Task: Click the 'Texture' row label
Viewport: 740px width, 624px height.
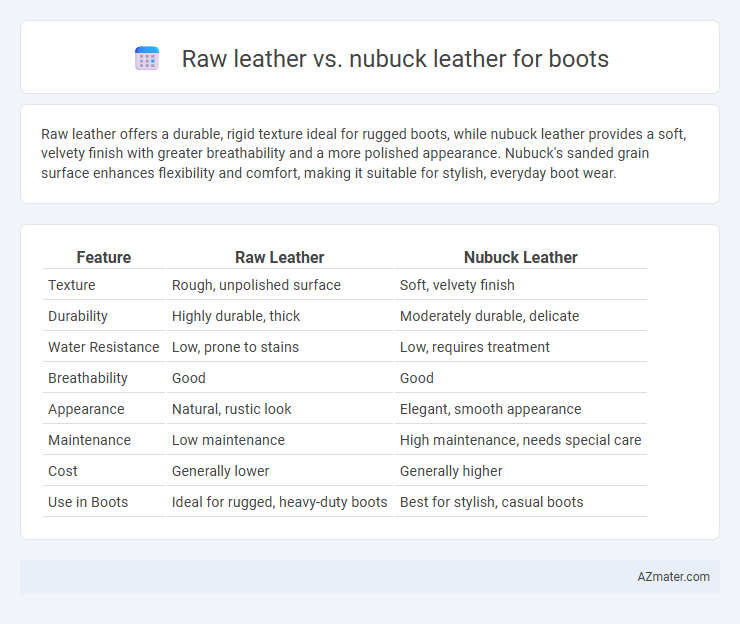Action: click(72, 285)
